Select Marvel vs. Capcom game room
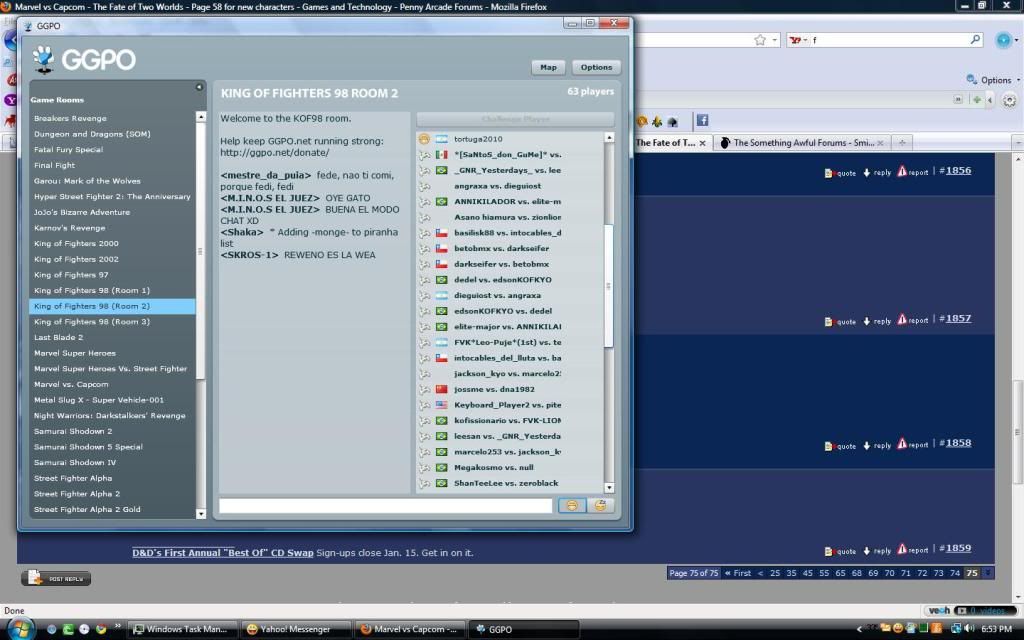 (71, 384)
